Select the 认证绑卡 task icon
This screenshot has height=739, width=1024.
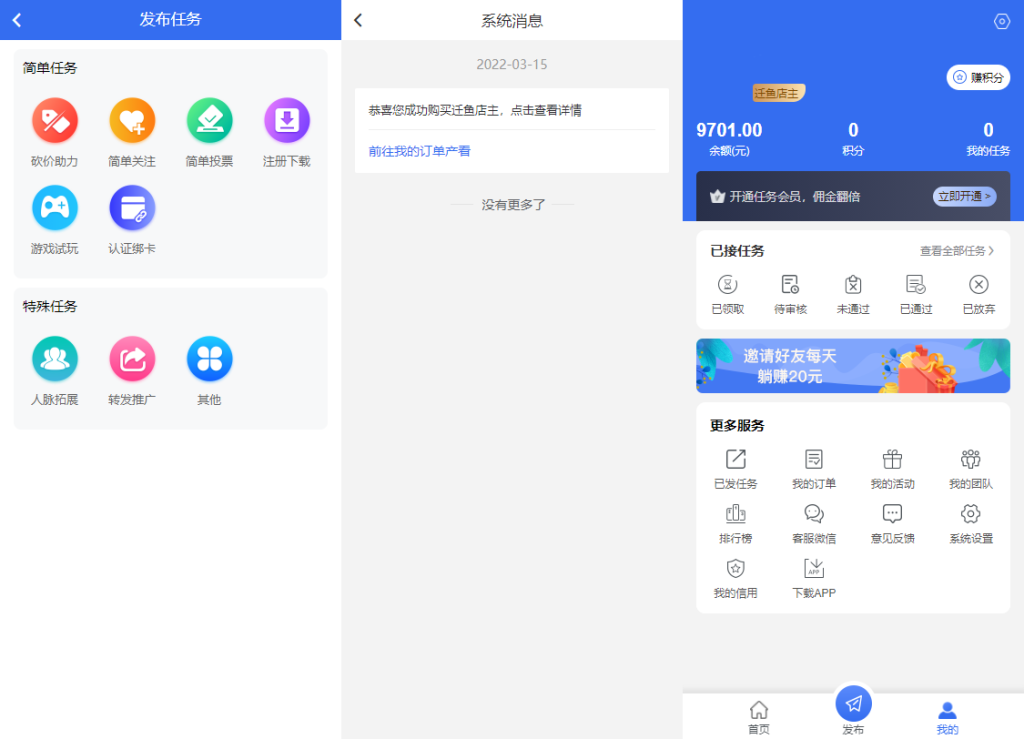click(x=132, y=208)
